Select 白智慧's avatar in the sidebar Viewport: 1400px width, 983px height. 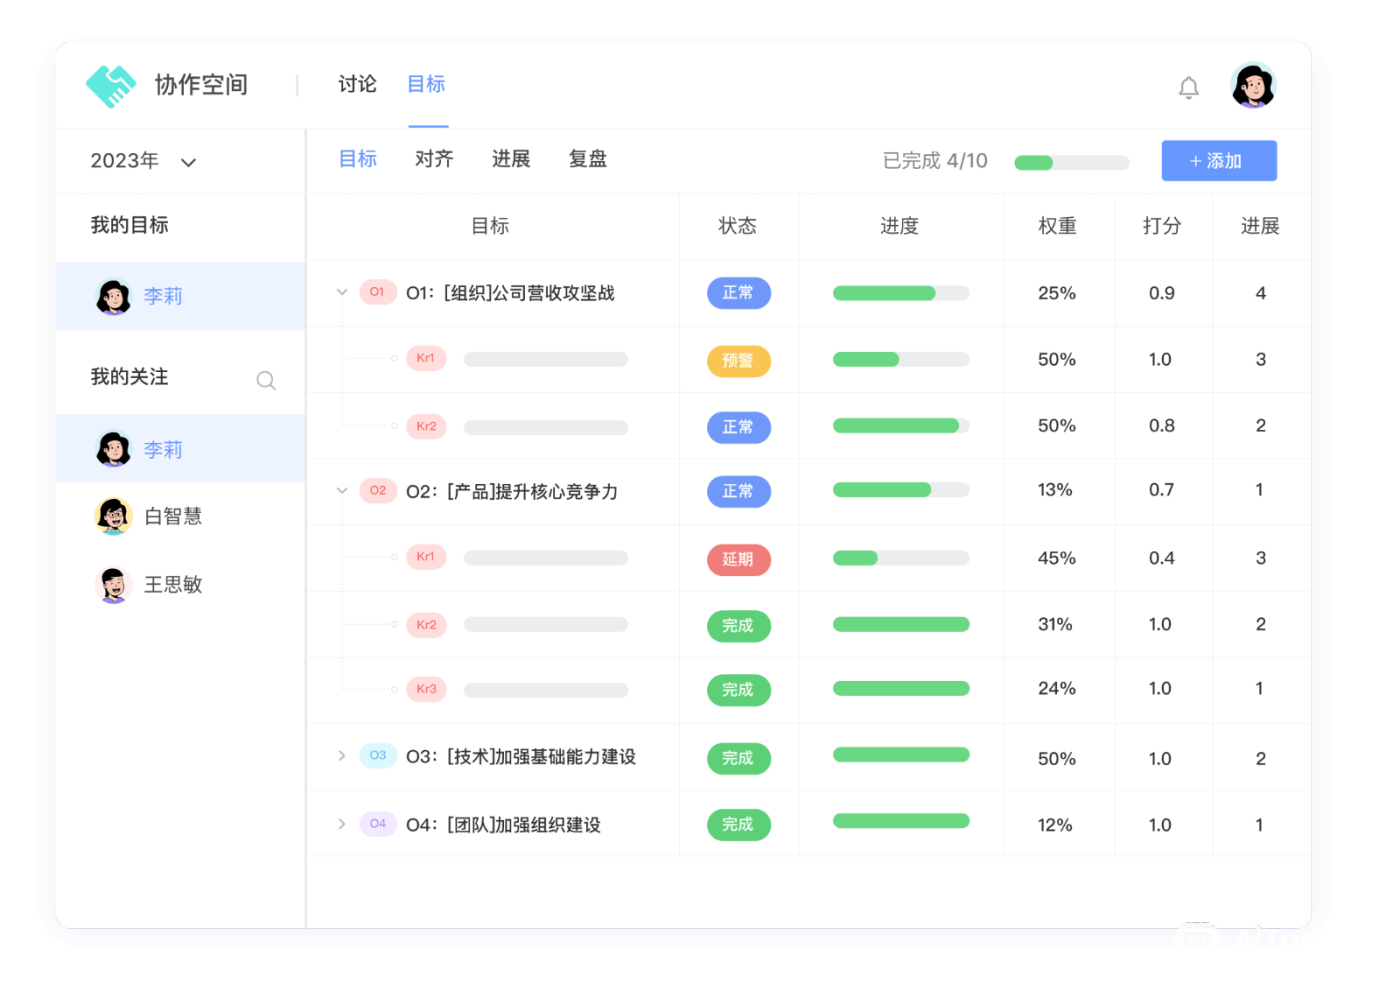click(113, 516)
